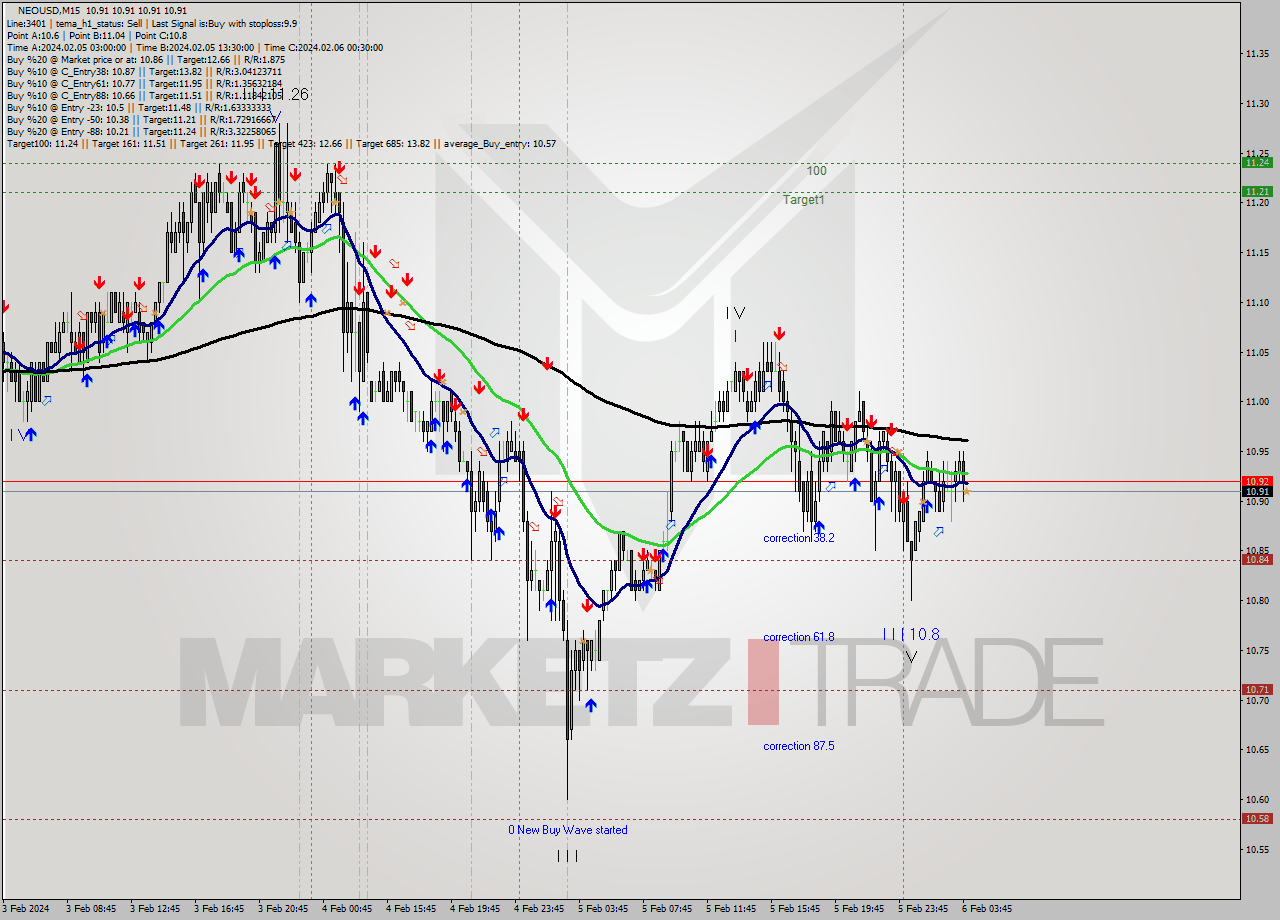Click the 10.55 price axis label

1257,850
